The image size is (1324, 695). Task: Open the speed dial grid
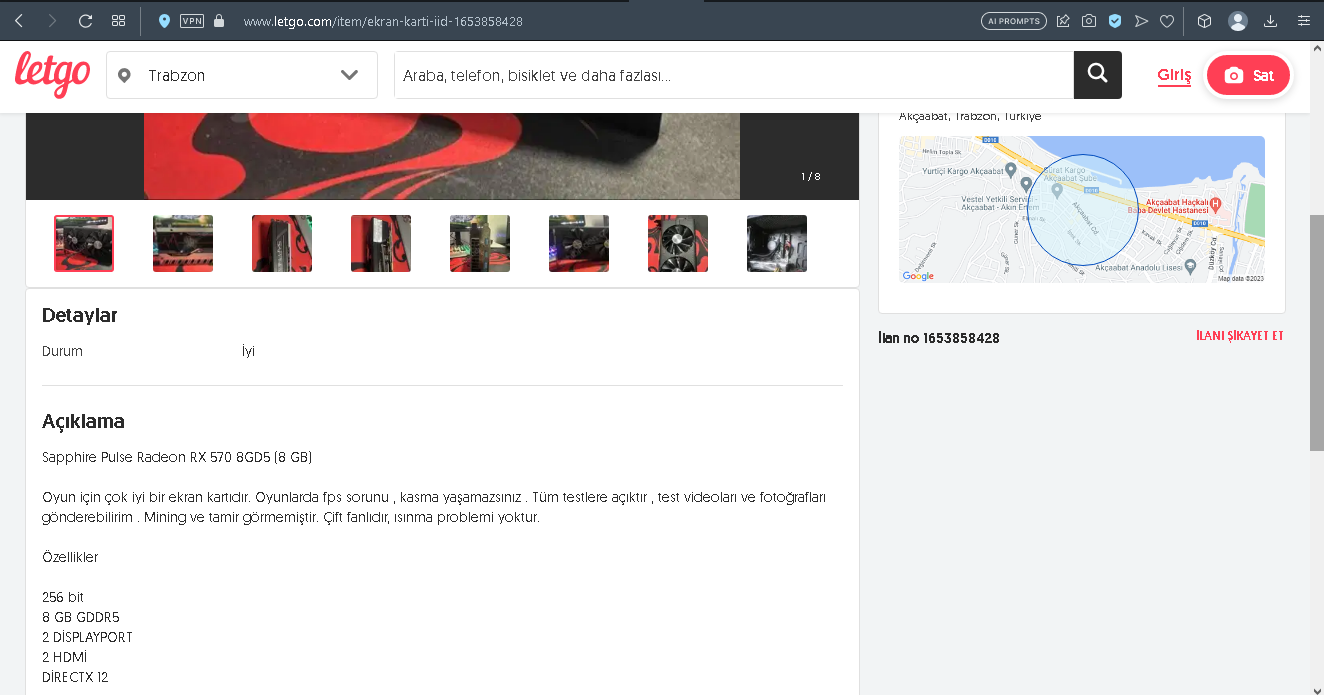(x=118, y=20)
